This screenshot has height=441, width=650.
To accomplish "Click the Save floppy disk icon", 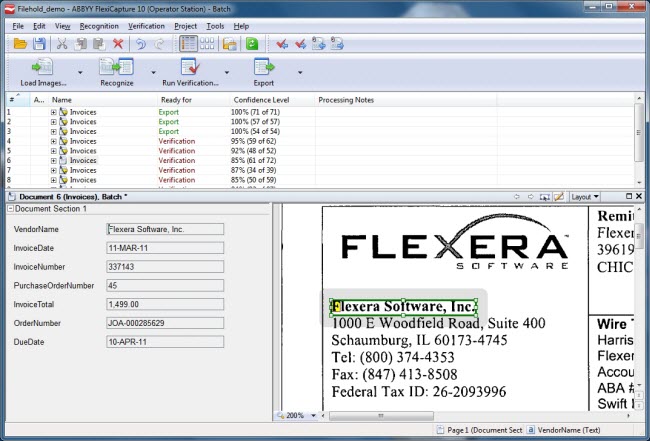I will (39, 44).
